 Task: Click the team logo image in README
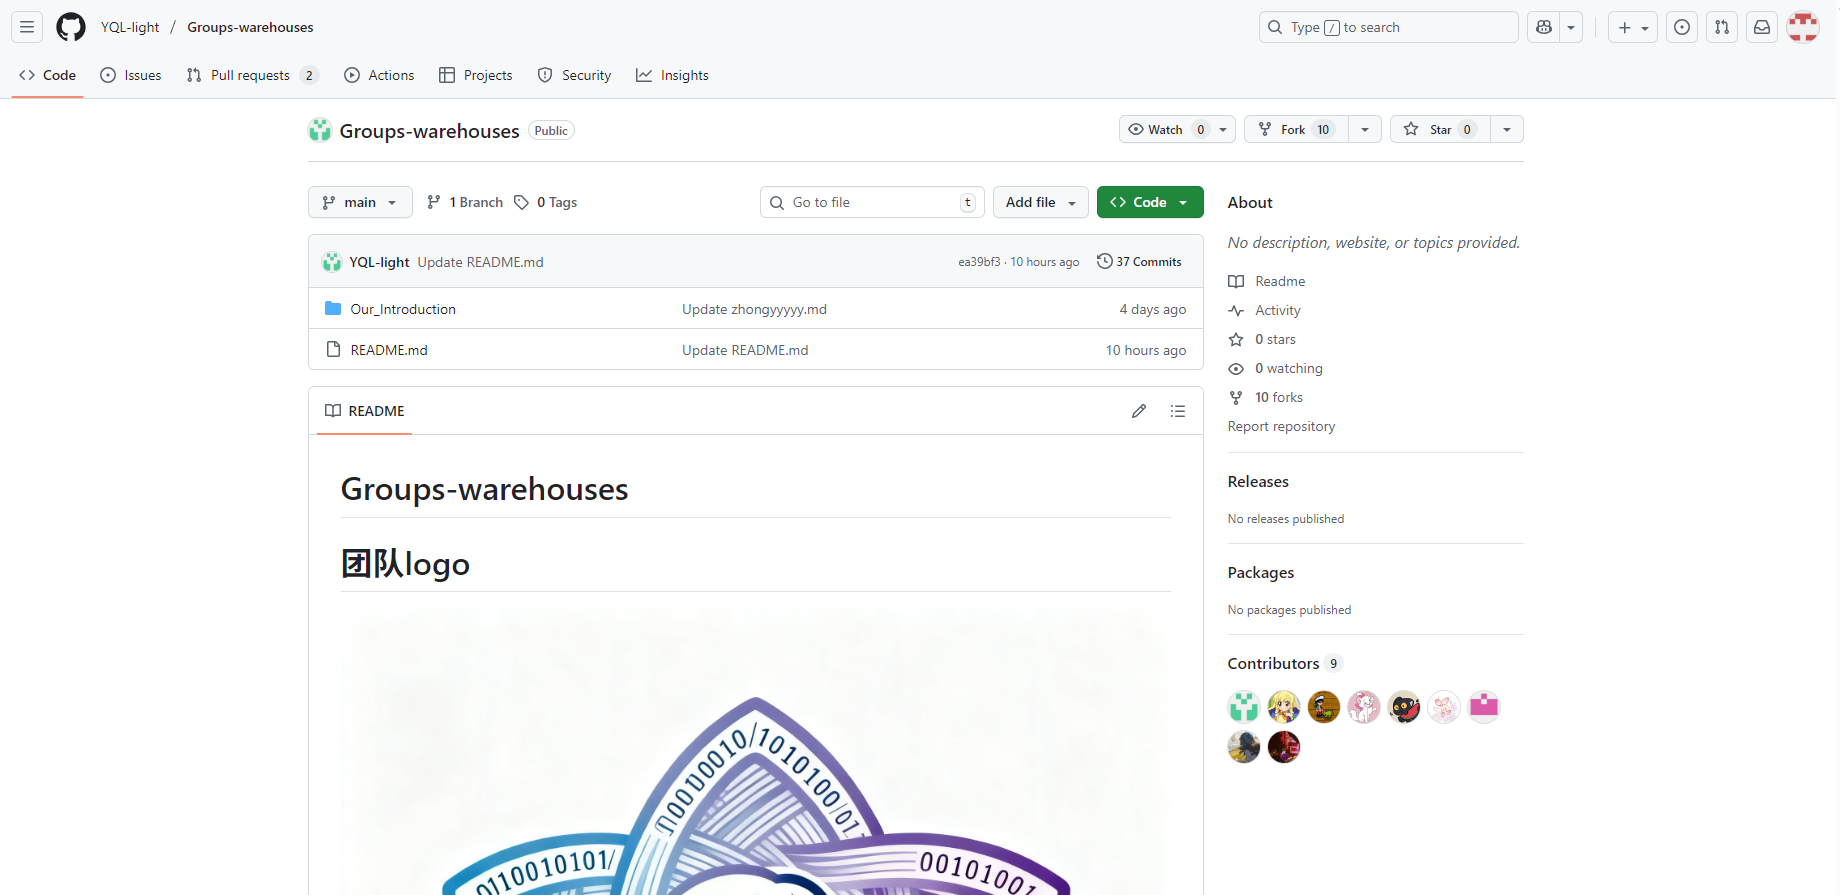click(755, 751)
